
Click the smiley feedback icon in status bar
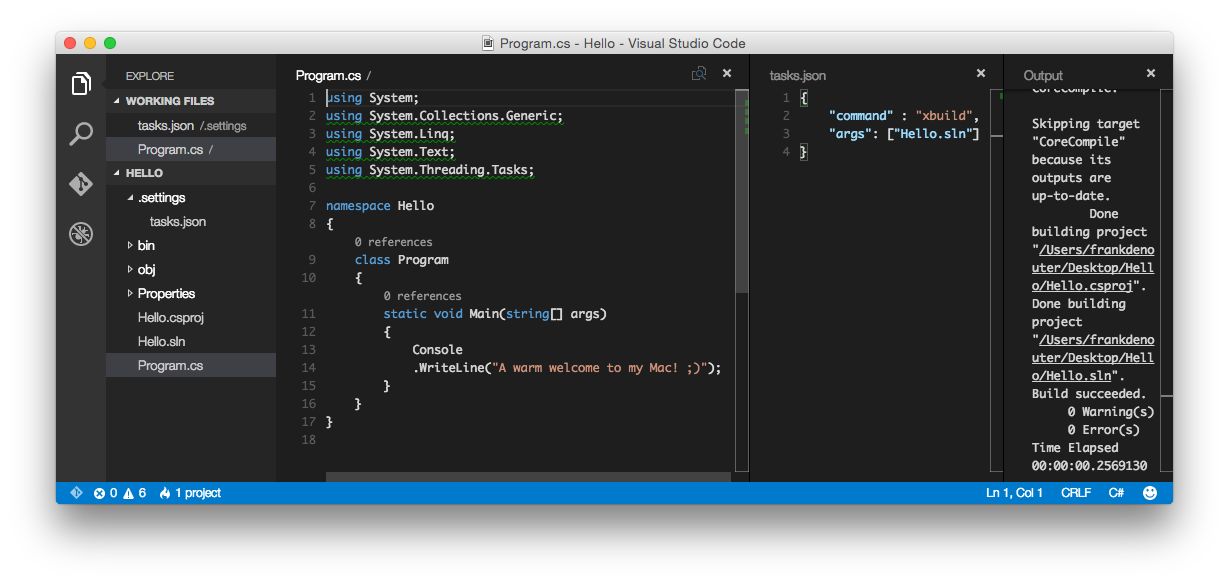[x=1150, y=493]
